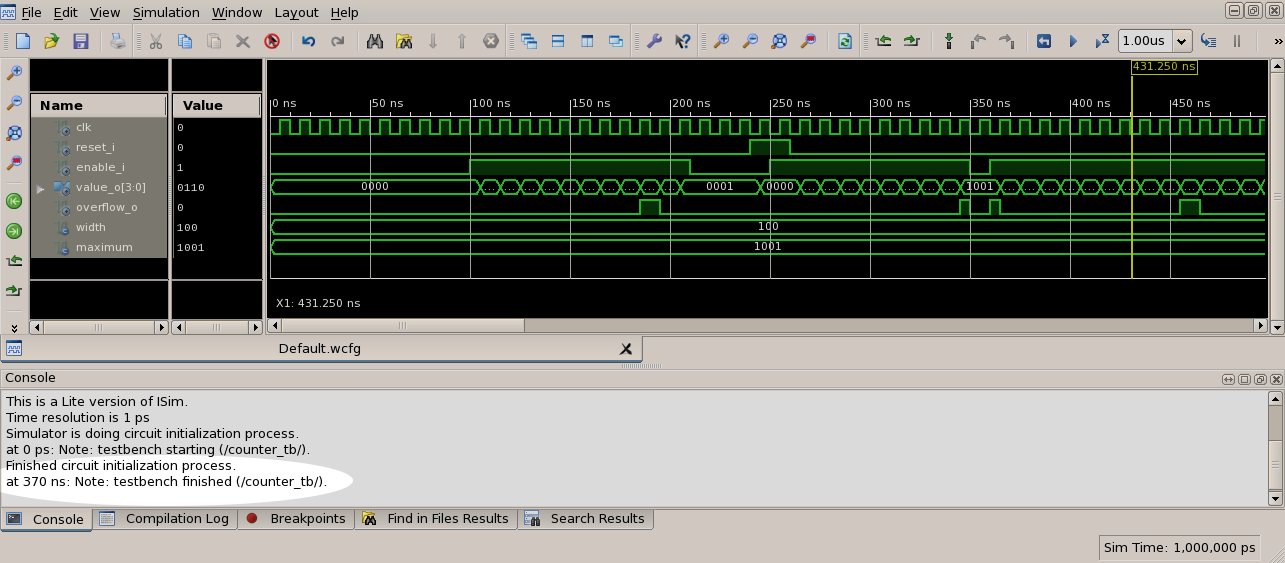This screenshot has width=1285, height=563.
Task: Open the 1.00us simulation time dropdown
Action: [x=1181, y=41]
